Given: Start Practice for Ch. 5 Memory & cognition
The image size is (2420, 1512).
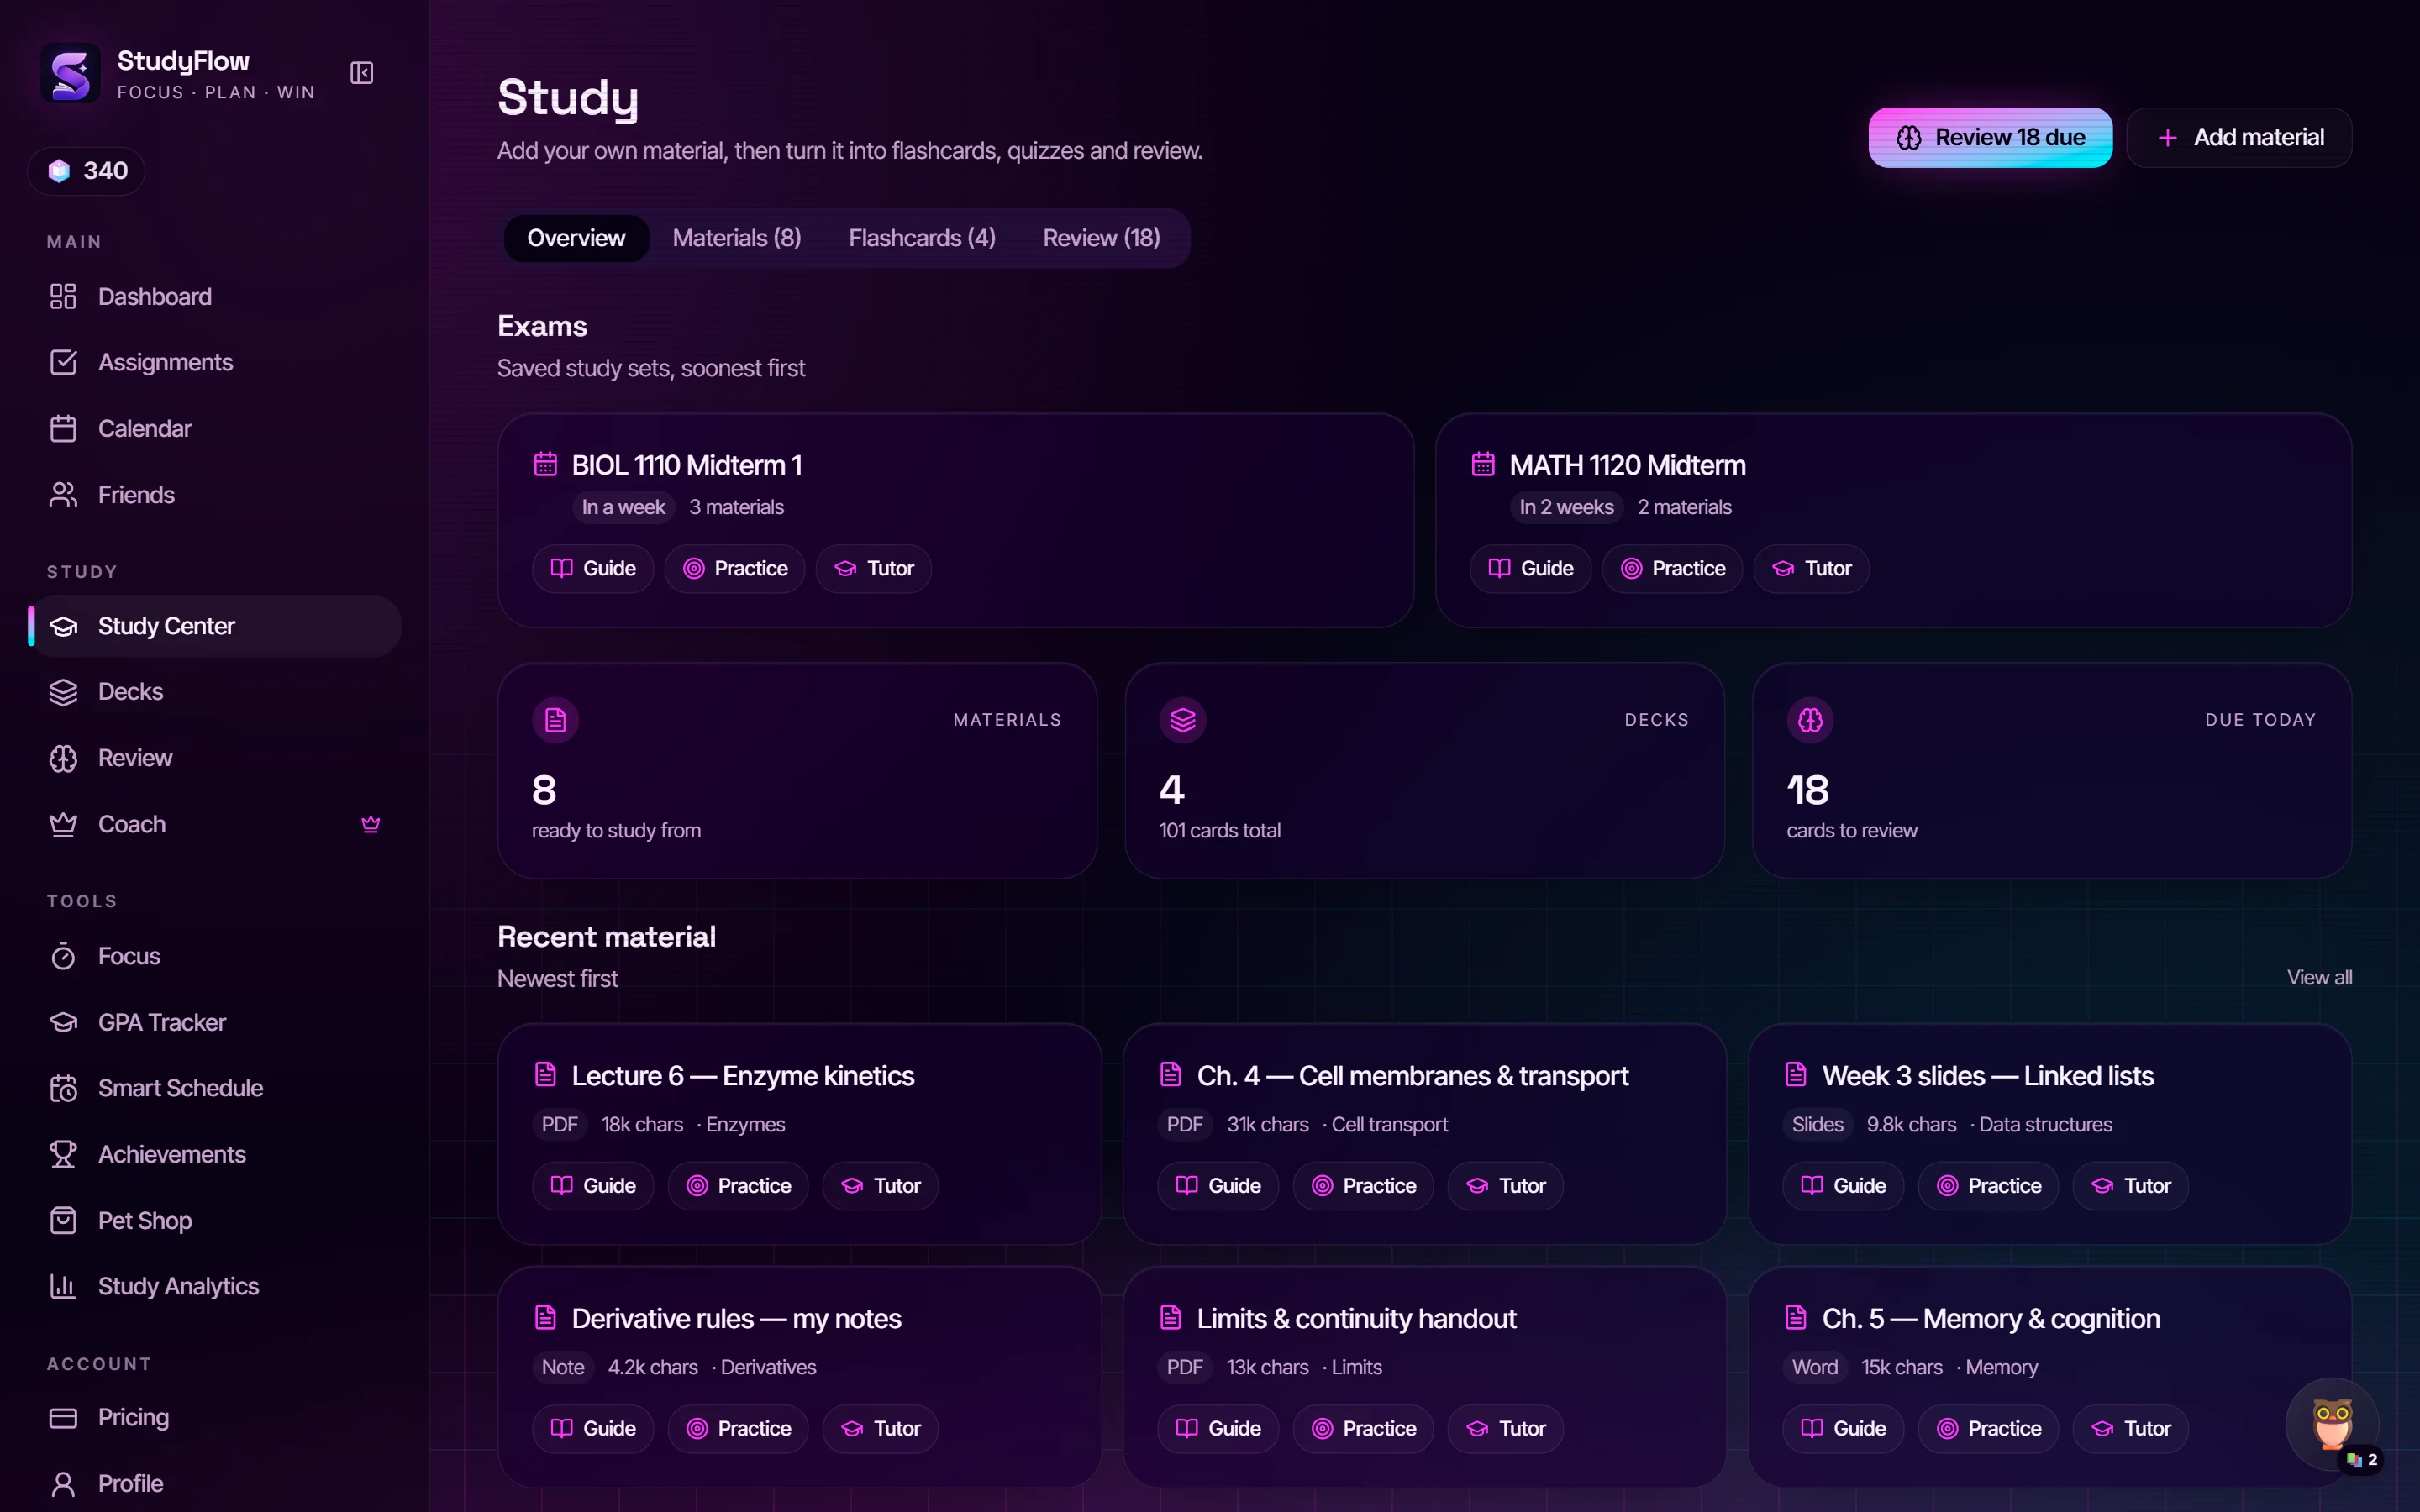Looking at the screenshot, I should [1988, 1429].
